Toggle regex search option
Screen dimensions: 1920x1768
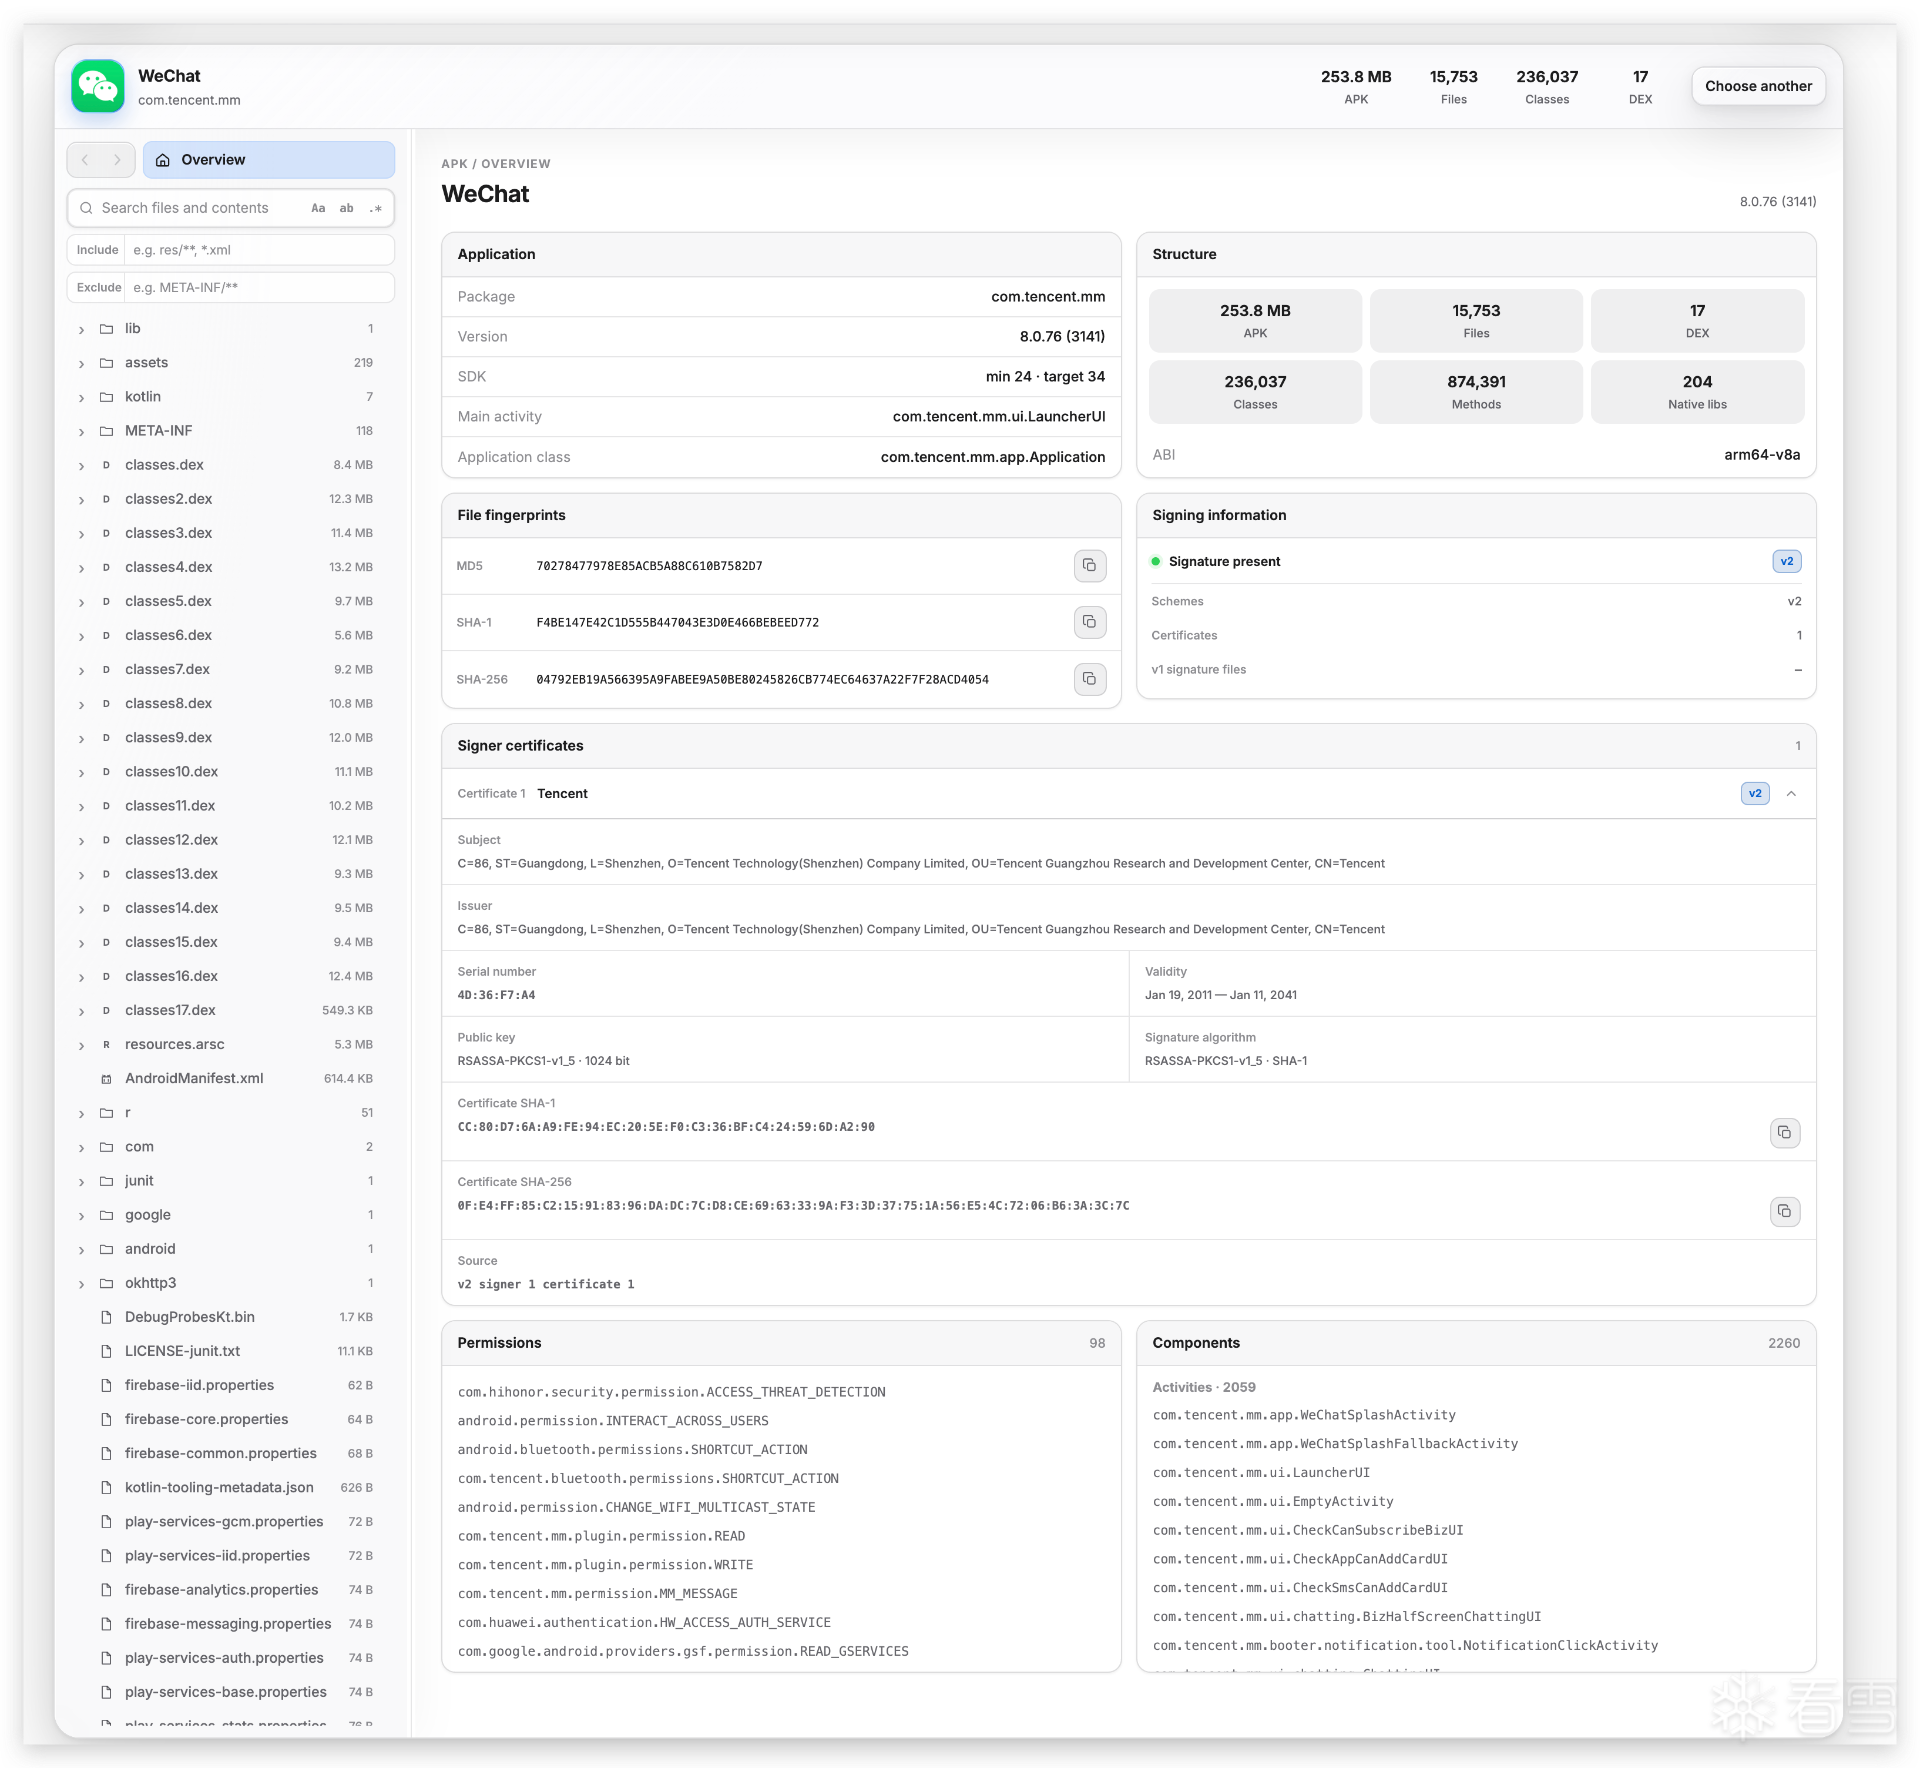point(376,208)
